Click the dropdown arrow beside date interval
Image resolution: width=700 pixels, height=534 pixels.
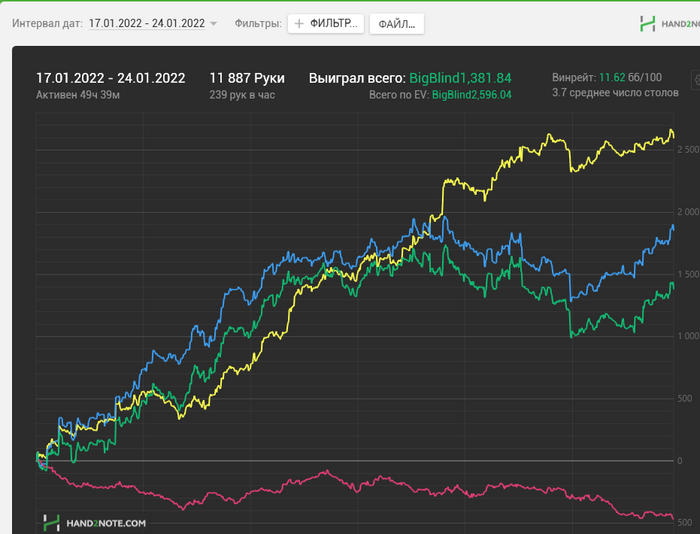213,24
